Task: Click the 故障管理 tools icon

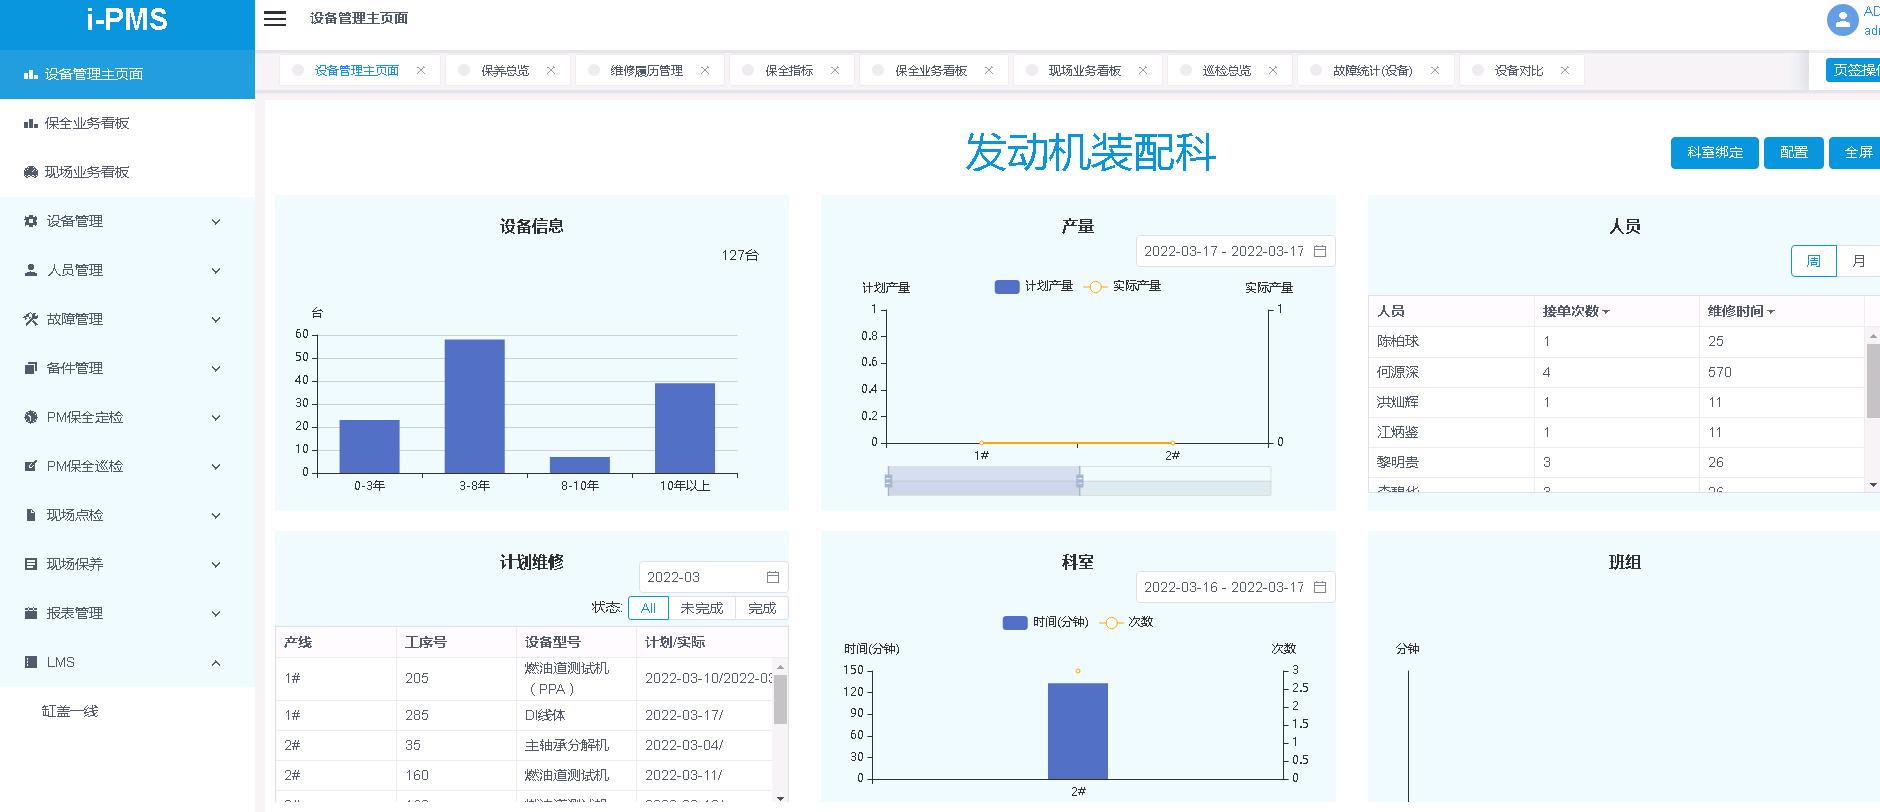Action: pyautogui.click(x=31, y=319)
